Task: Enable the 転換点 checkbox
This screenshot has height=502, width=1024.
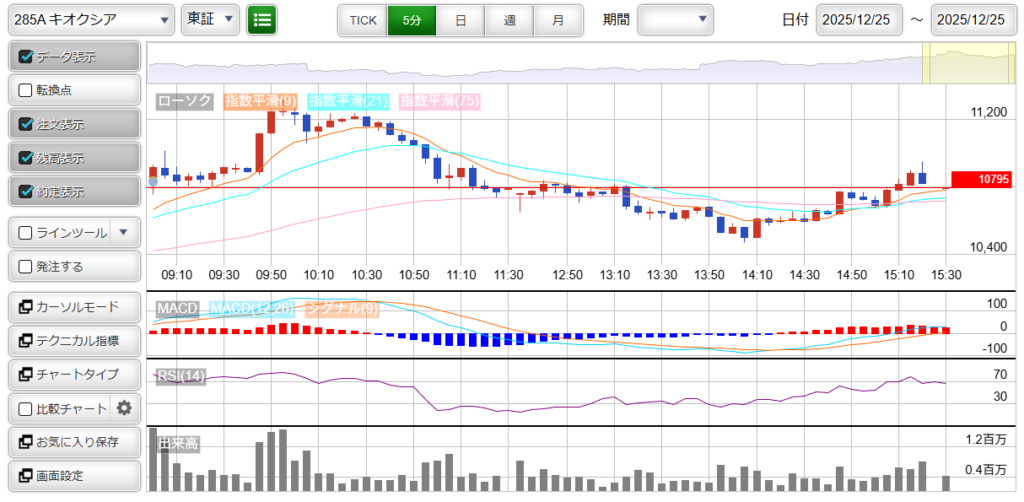Action: [27, 90]
